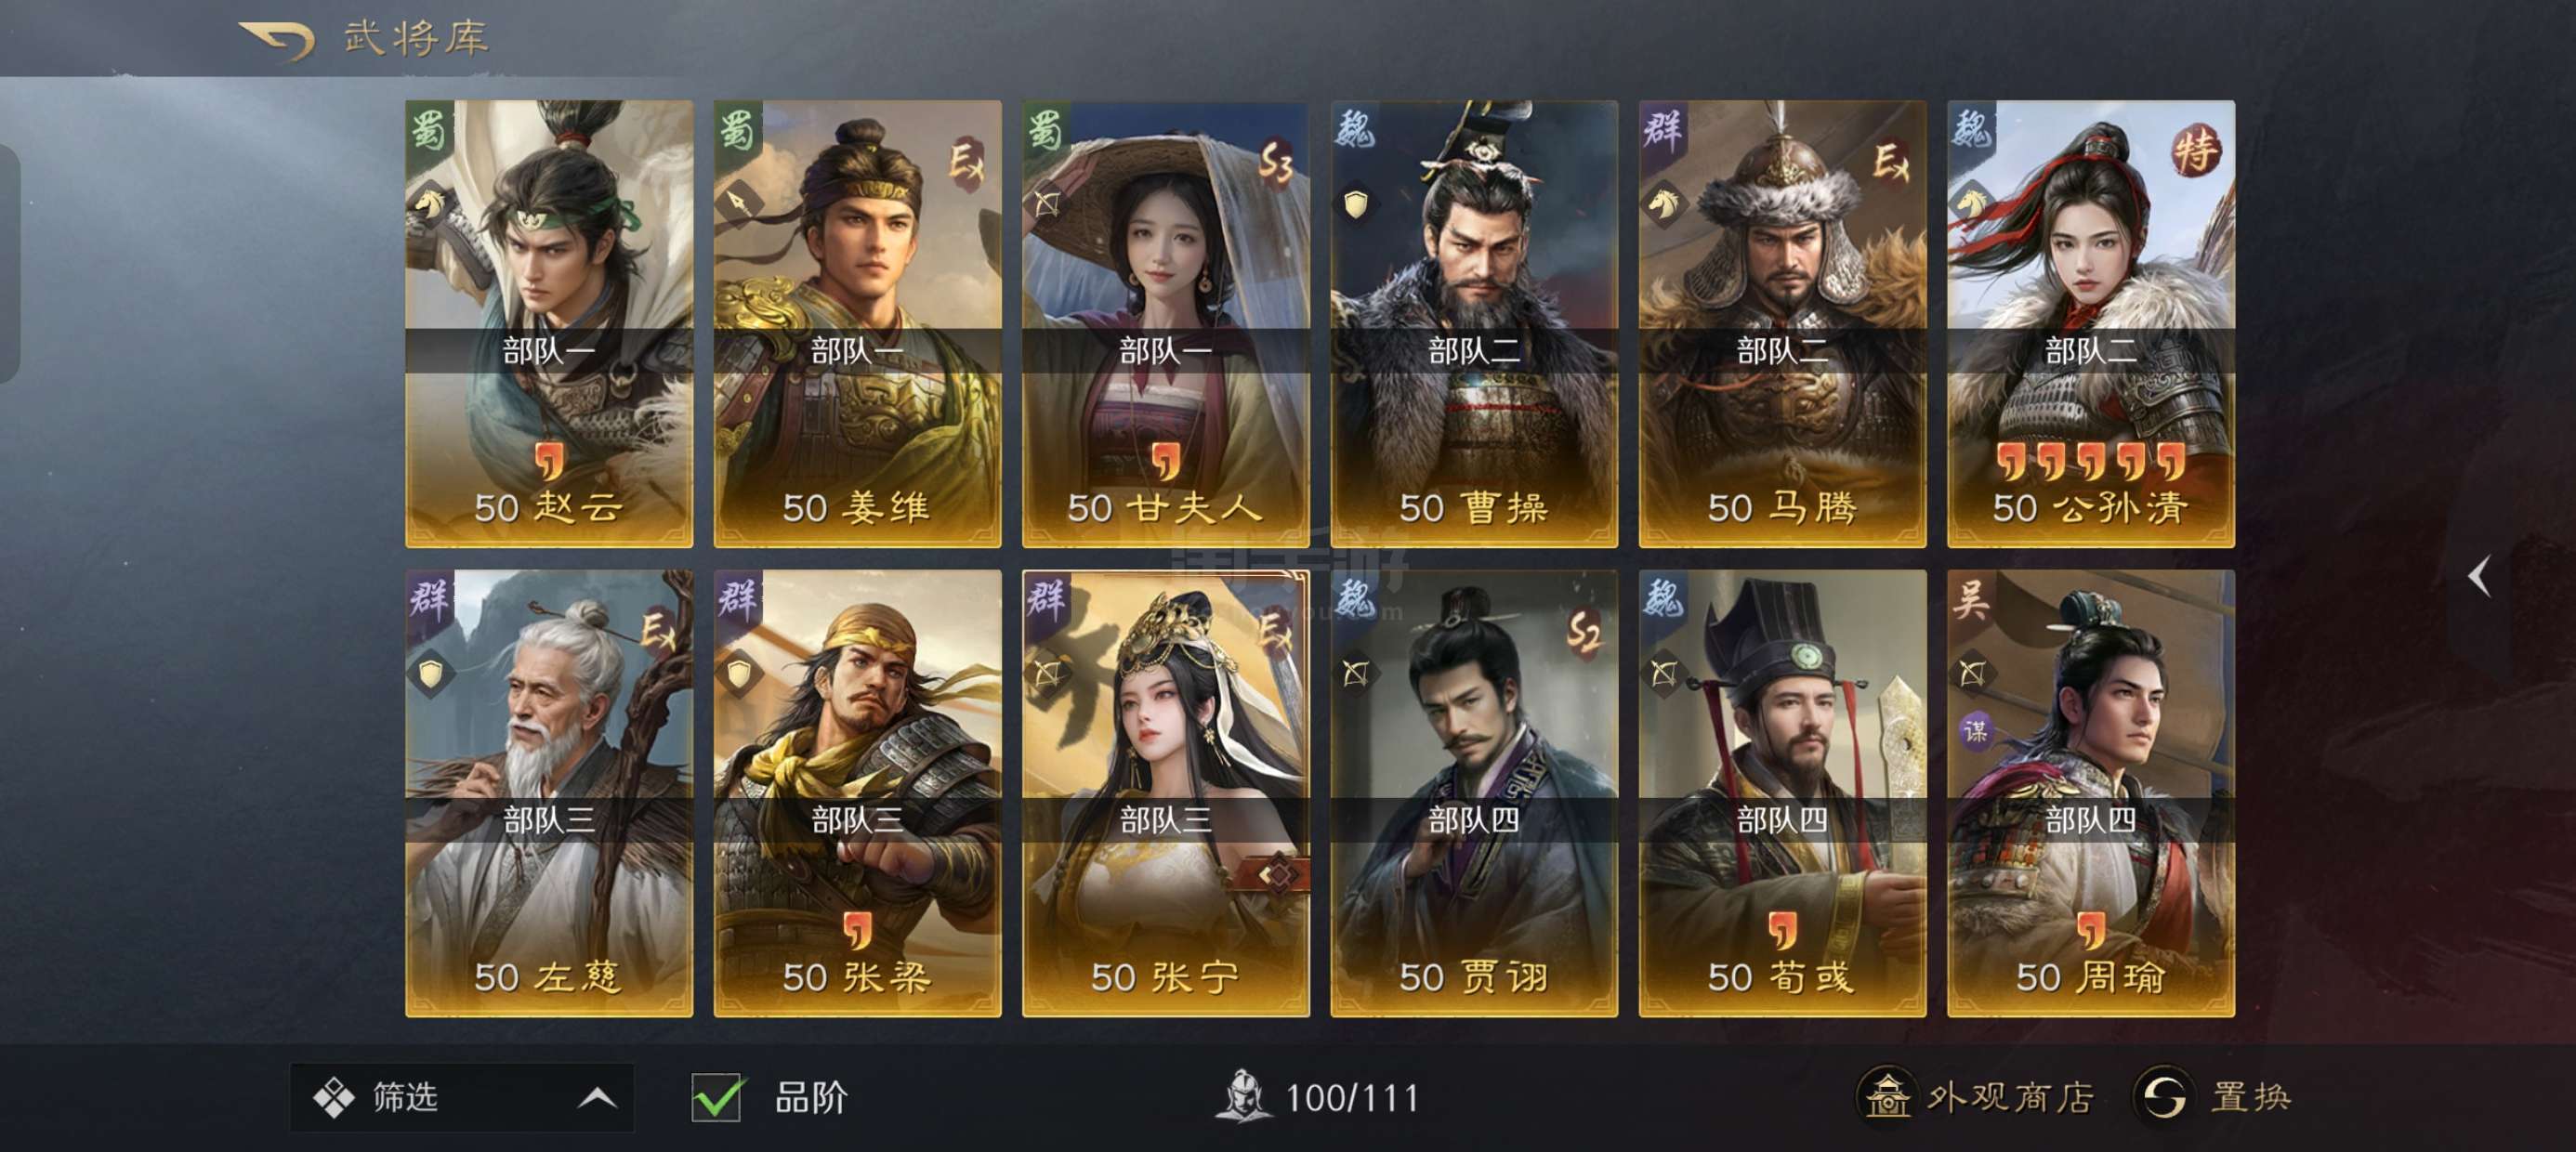Click the 外观商店 text button

pyautogui.click(x=2010, y=1097)
